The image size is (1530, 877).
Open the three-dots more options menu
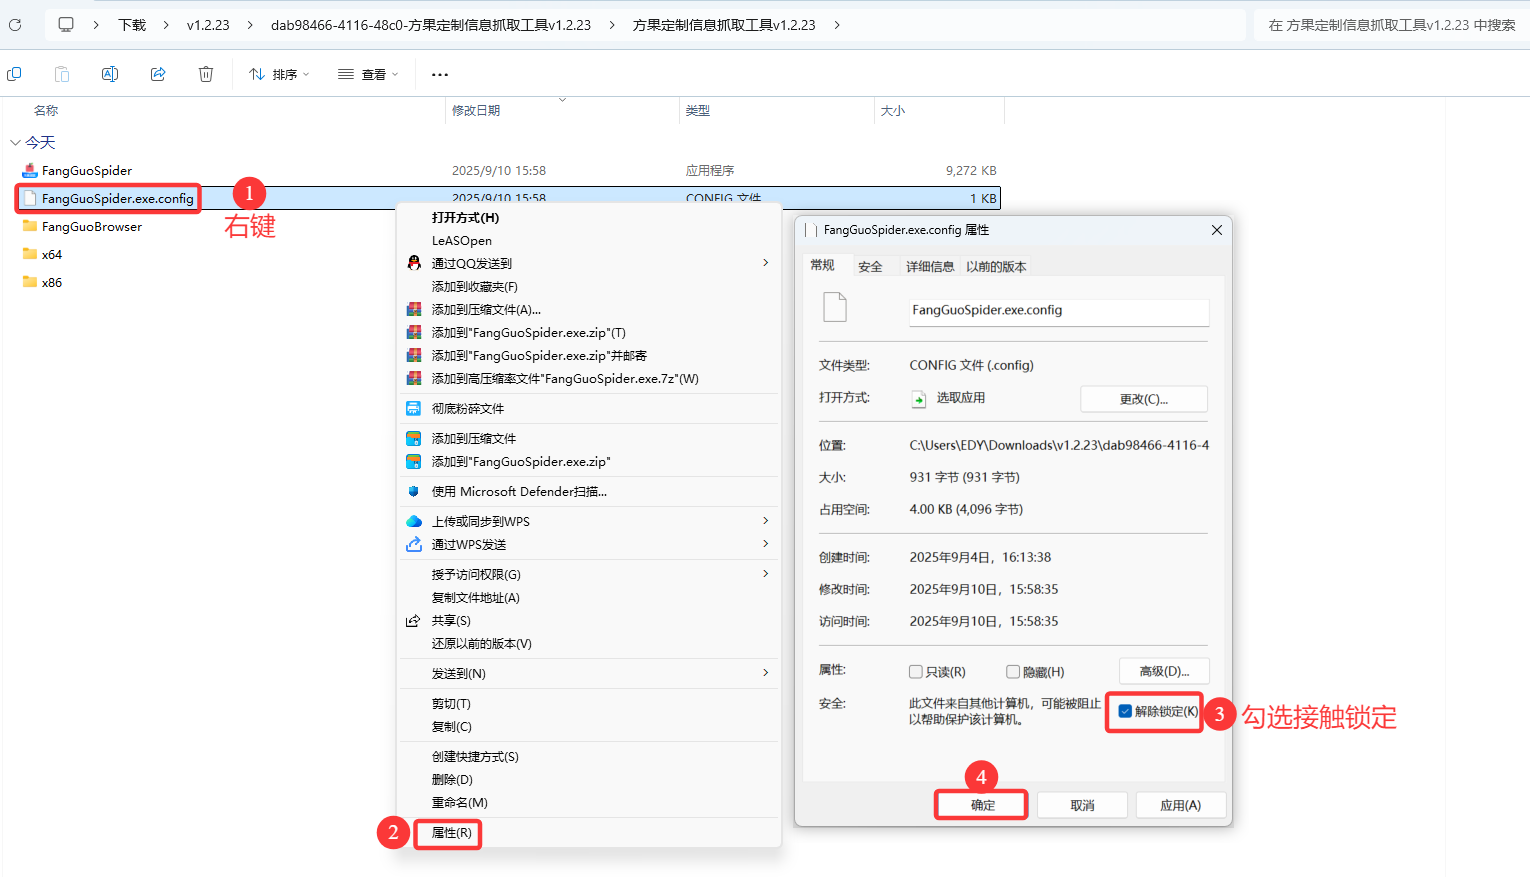coord(440,74)
